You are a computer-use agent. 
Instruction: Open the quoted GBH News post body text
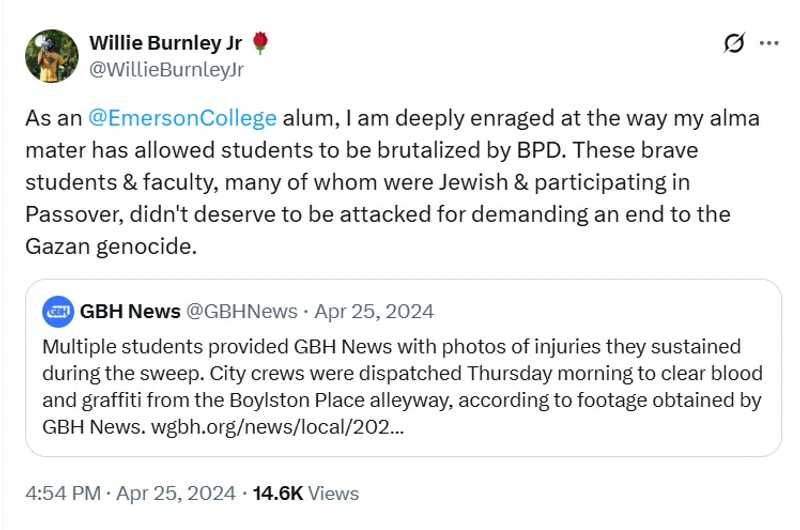[x=400, y=387]
